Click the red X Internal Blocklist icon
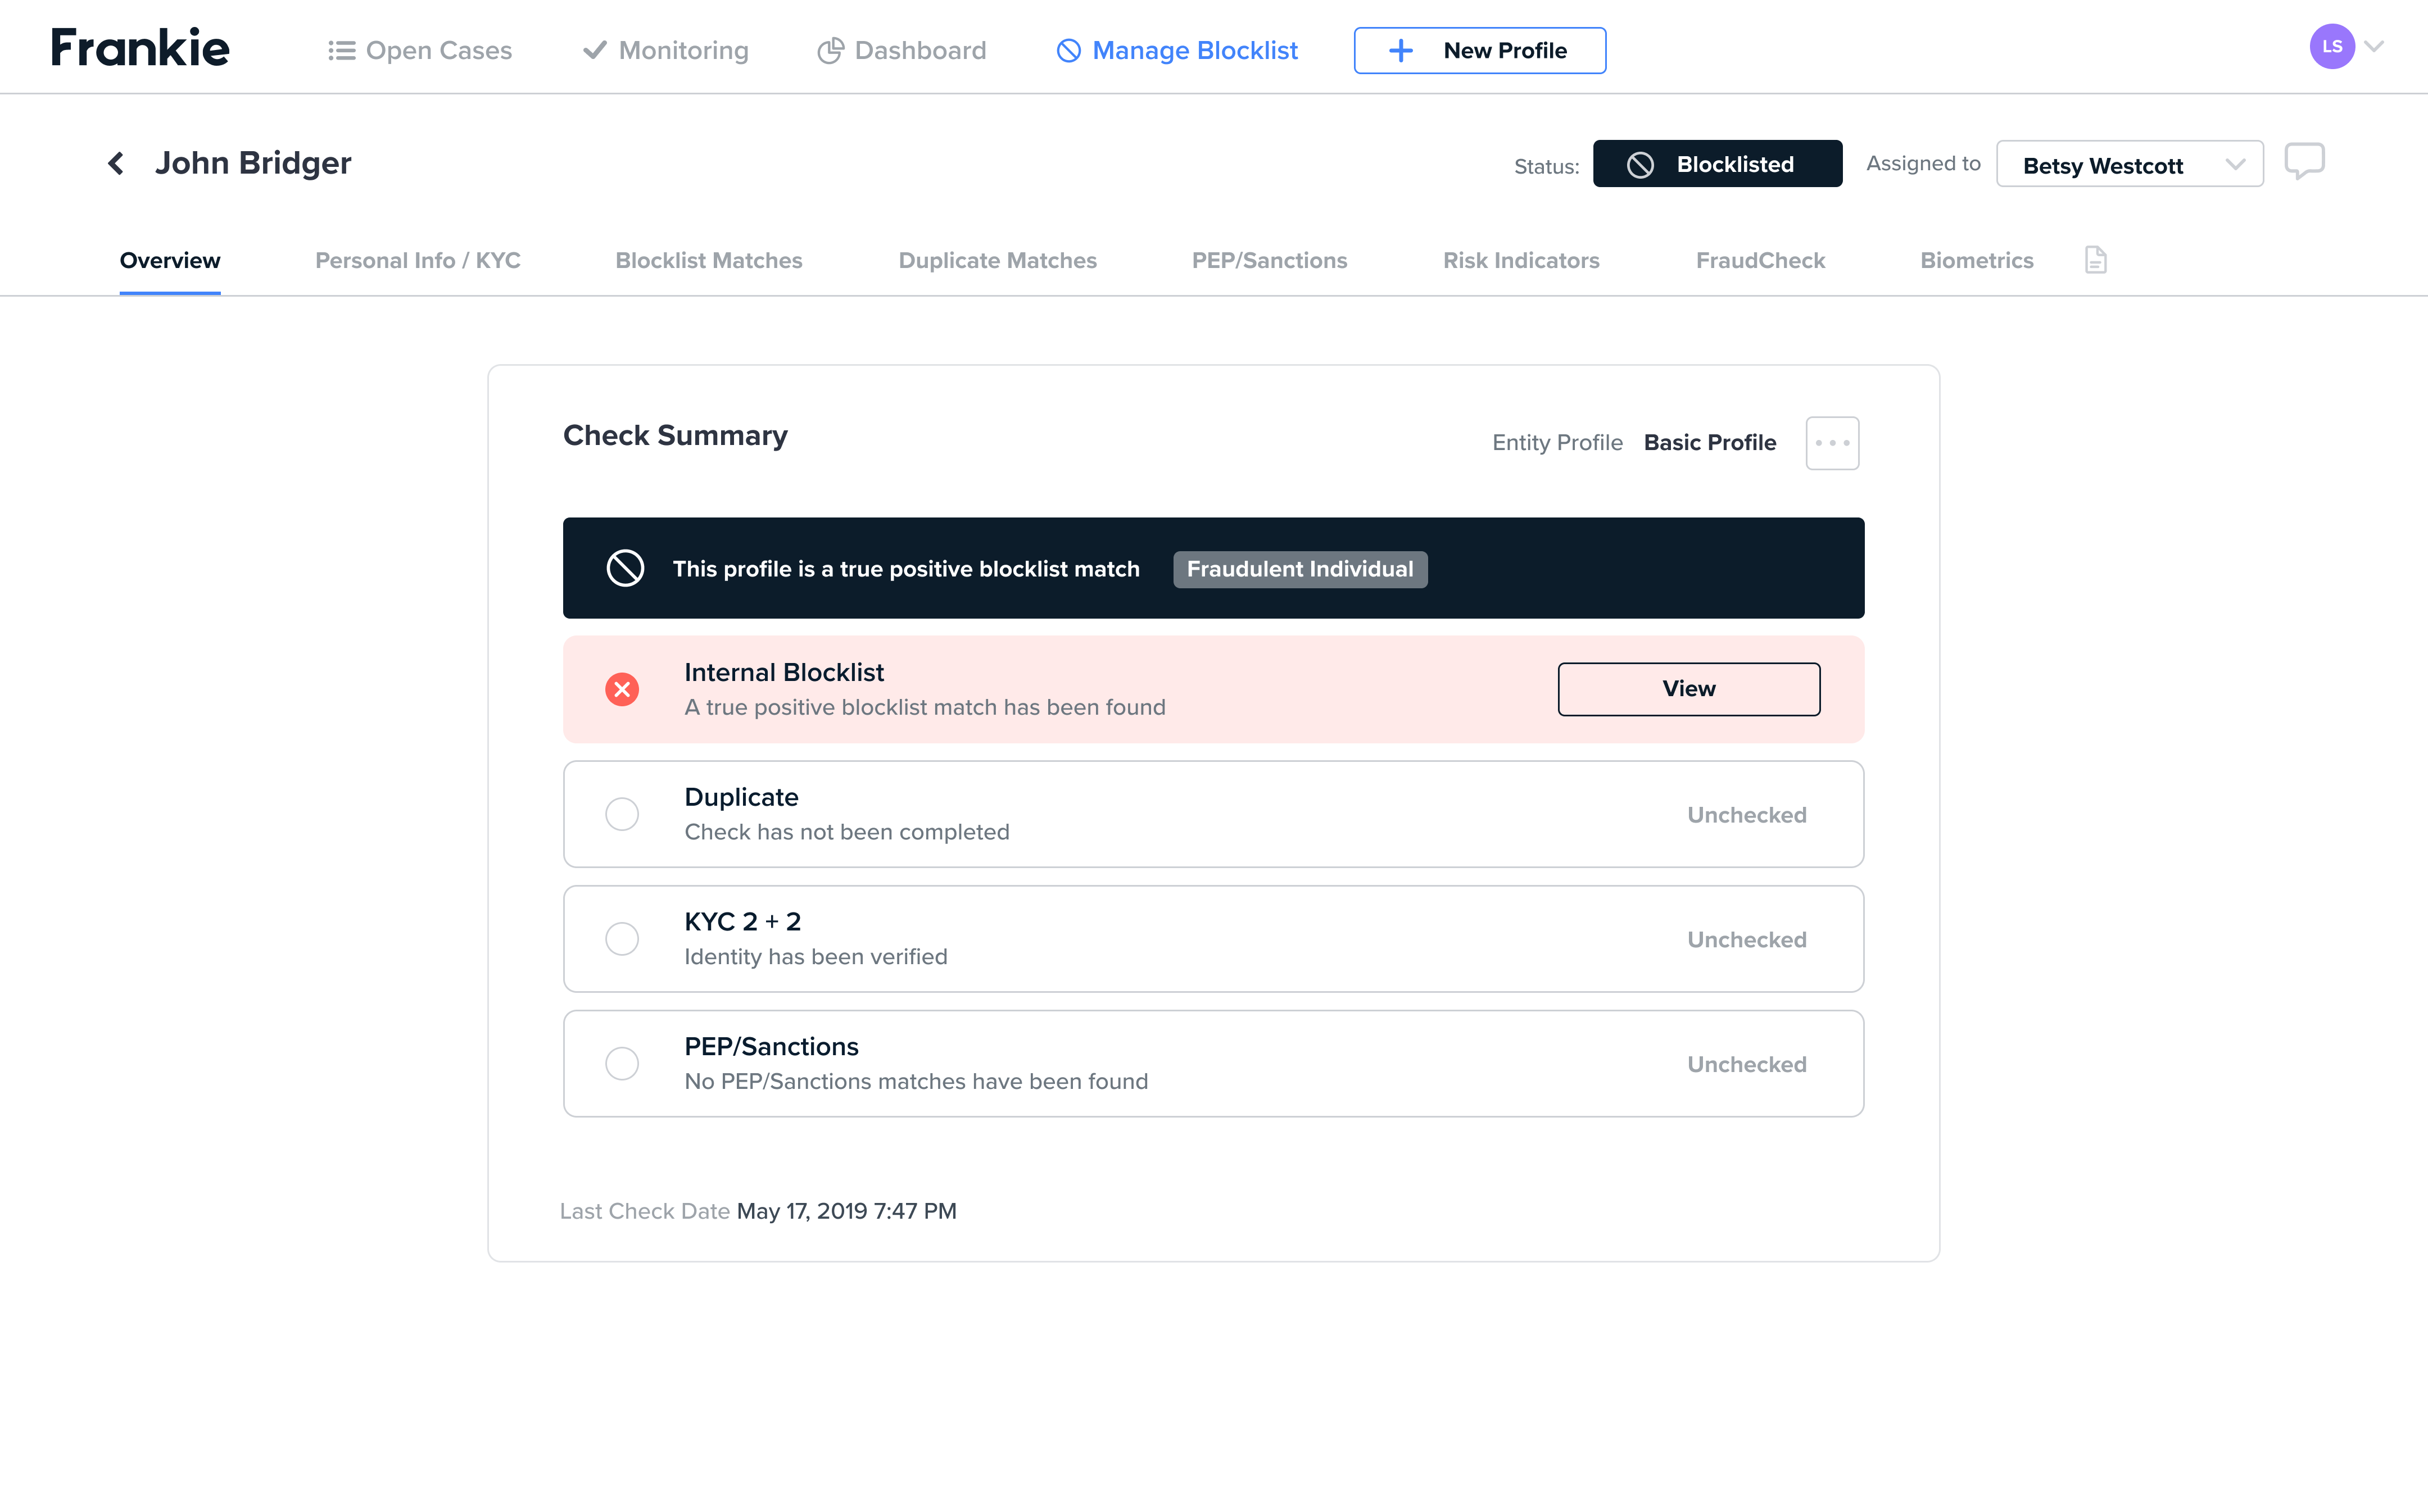 (x=622, y=689)
